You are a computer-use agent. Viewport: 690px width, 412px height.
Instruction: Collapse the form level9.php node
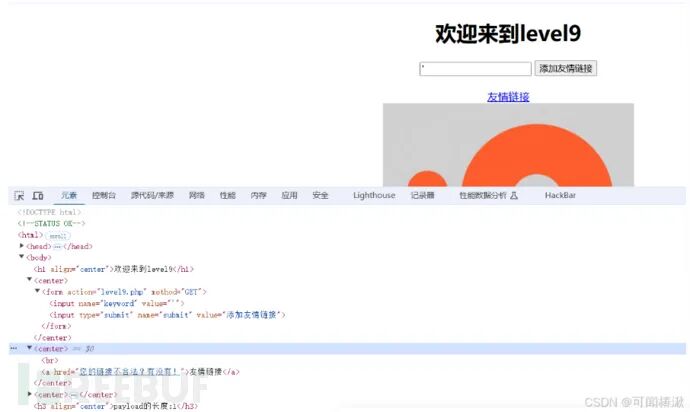coord(37,291)
